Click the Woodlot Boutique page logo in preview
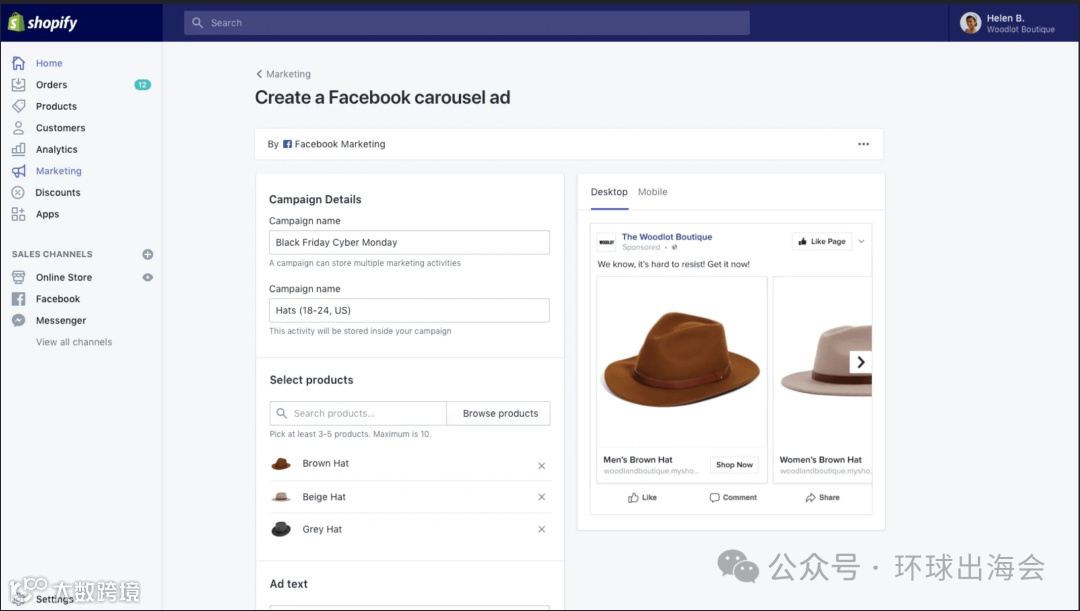 click(606, 242)
